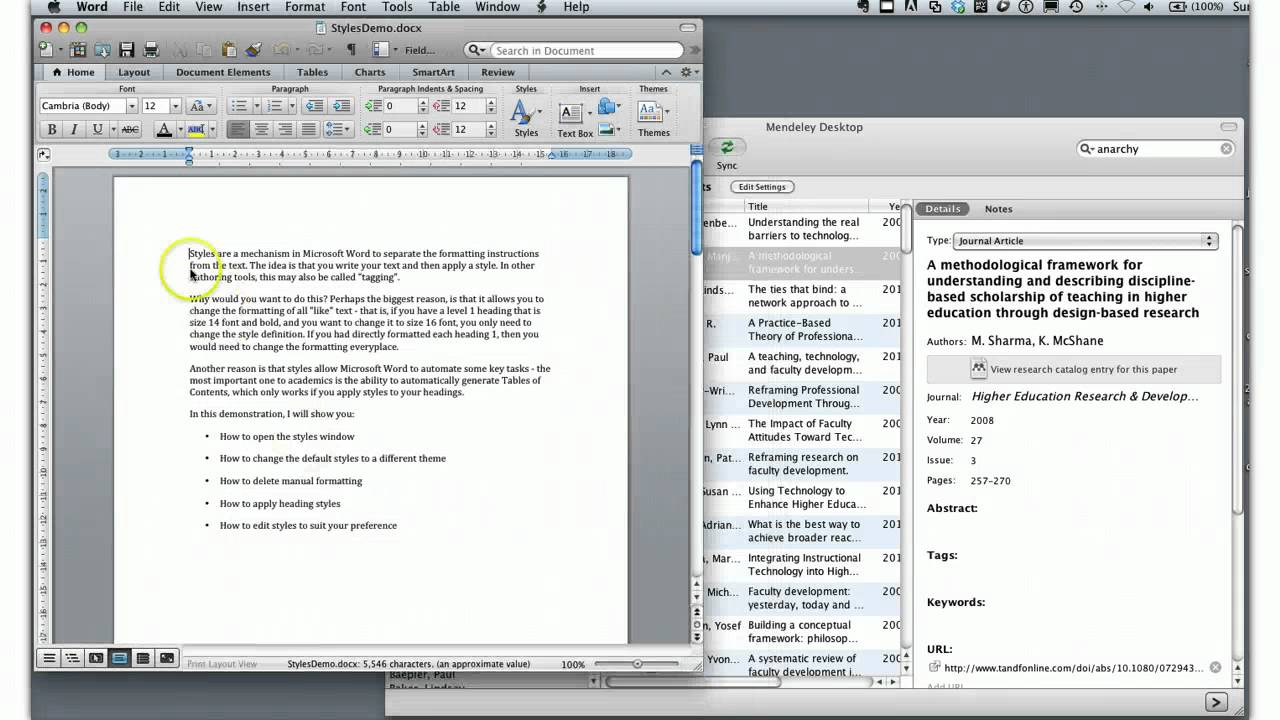Switch to Draft view in status bar
Viewport: 1280px width, 720px height.
tap(49, 658)
